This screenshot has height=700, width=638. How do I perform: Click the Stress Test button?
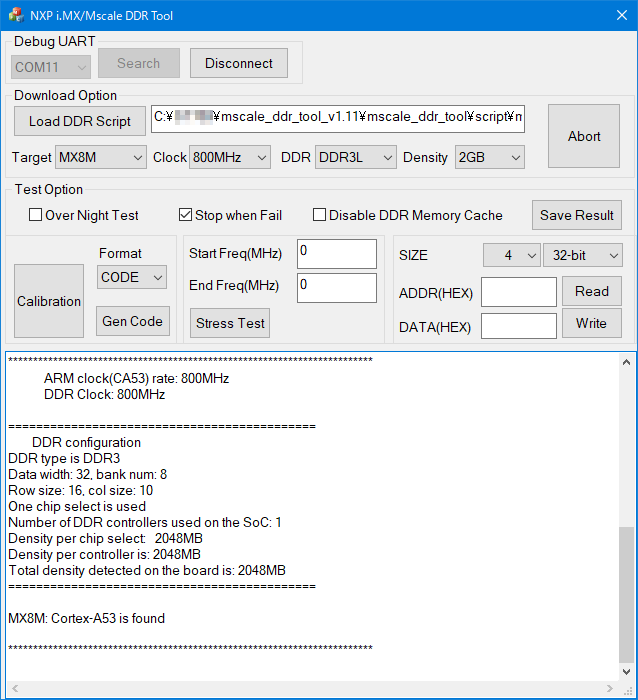pyautogui.click(x=230, y=323)
